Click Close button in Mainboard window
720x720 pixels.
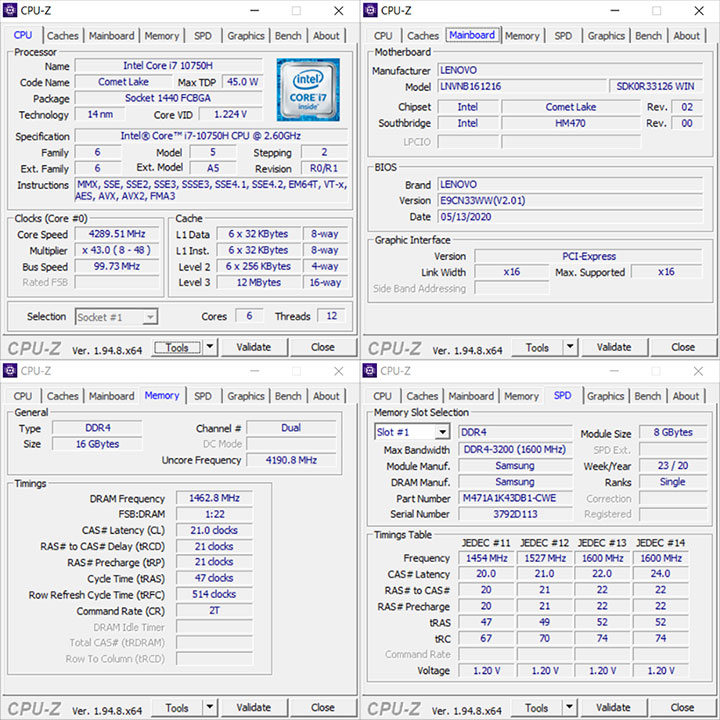[x=683, y=347]
